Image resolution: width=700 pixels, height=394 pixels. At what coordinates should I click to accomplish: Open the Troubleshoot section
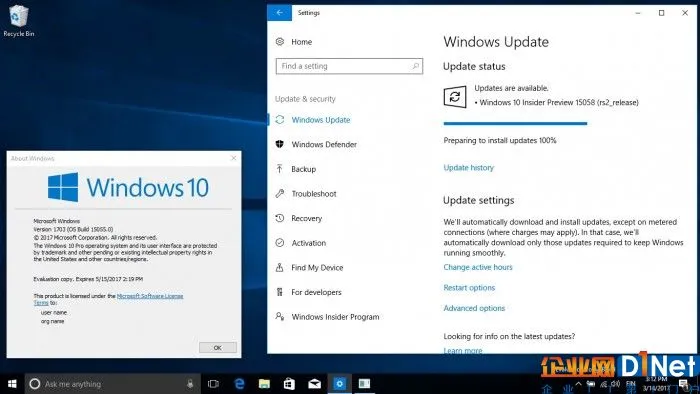[x=314, y=194]
